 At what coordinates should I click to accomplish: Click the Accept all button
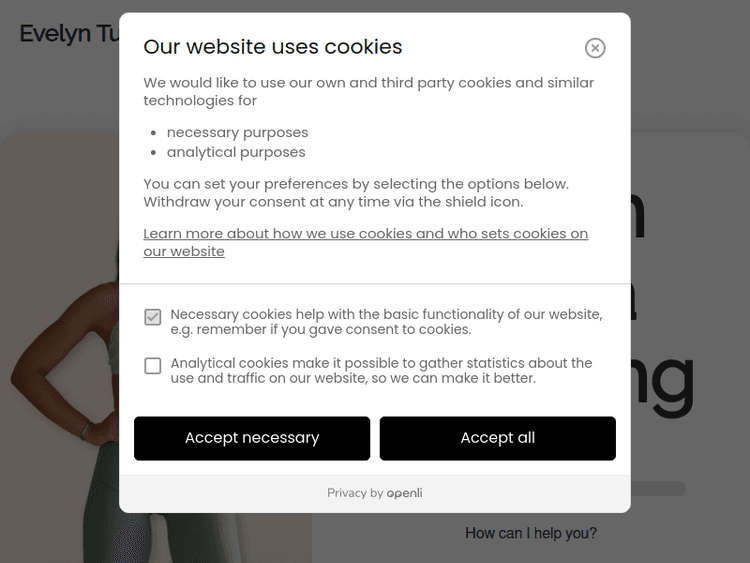pos(497,438)
